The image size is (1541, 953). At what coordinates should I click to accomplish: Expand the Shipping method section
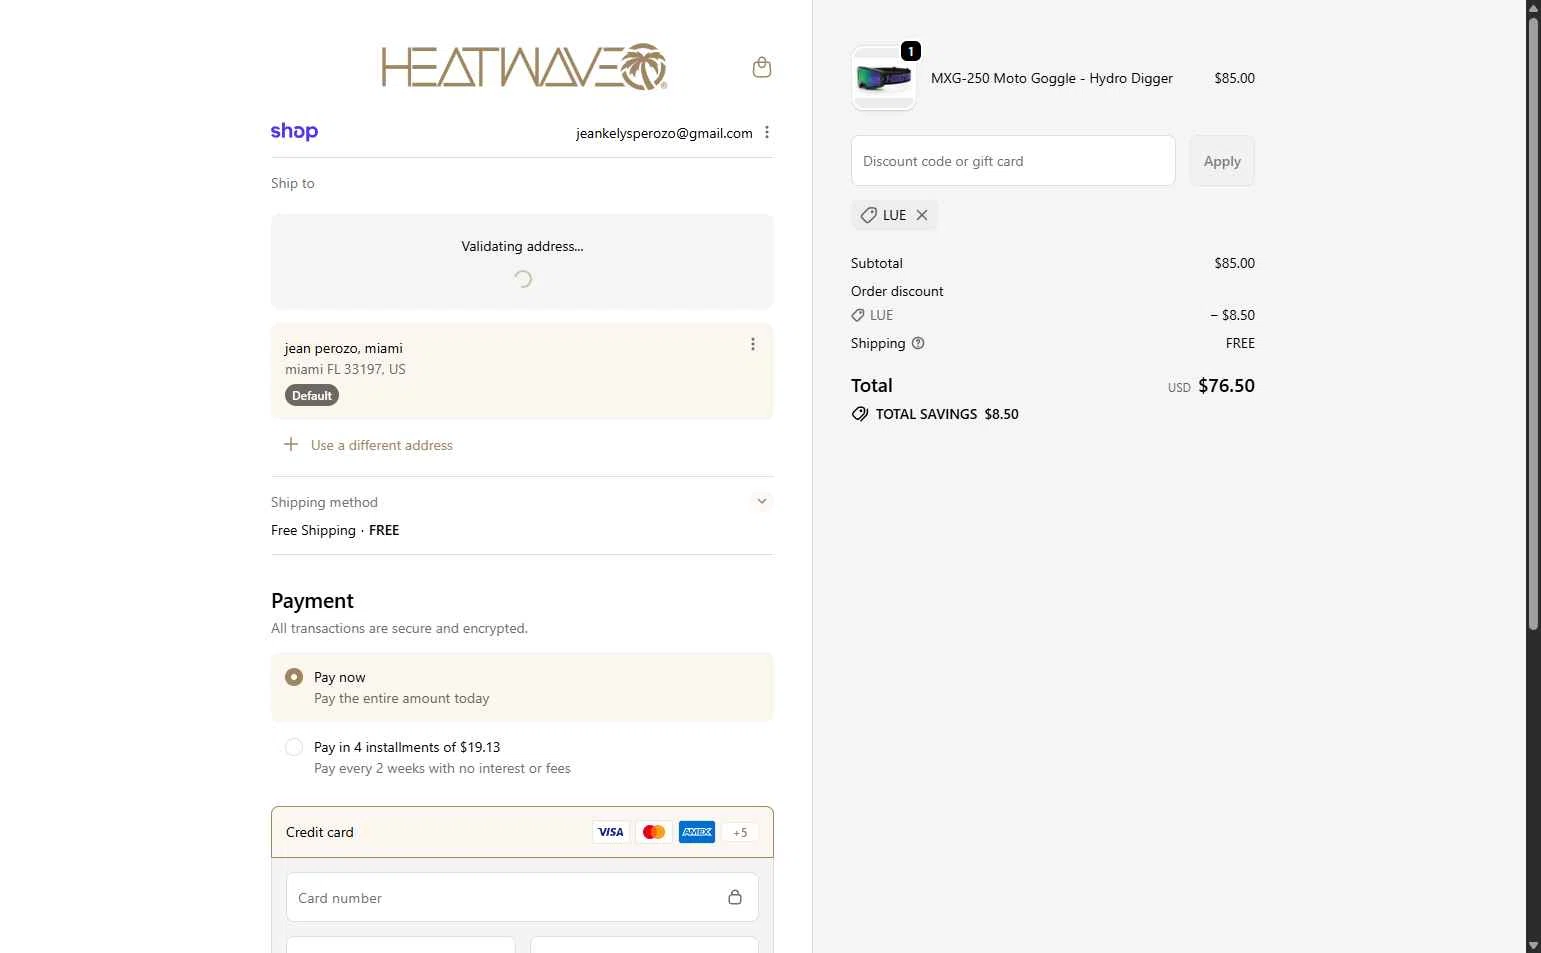pyautogui.click(x=762, y=501)
